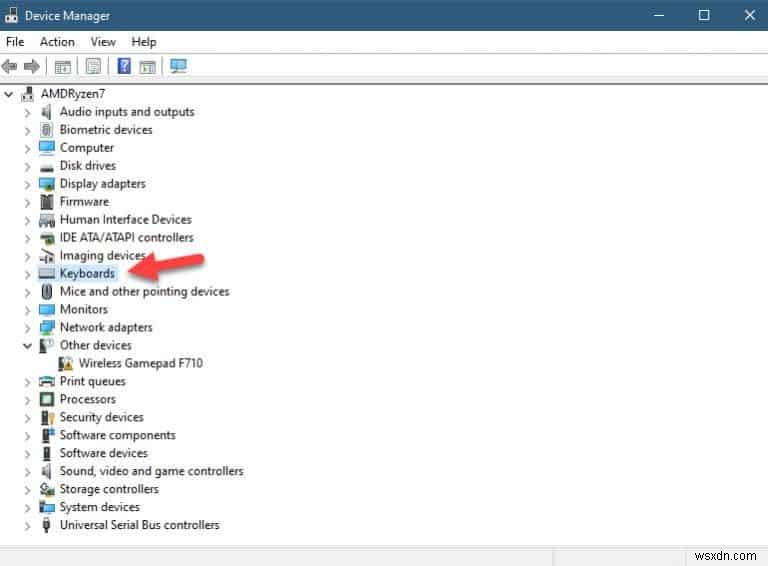Image resolution: width=768 pixels, height=566 pixels.
Task: Select the Print queues label
Action: 93,381
